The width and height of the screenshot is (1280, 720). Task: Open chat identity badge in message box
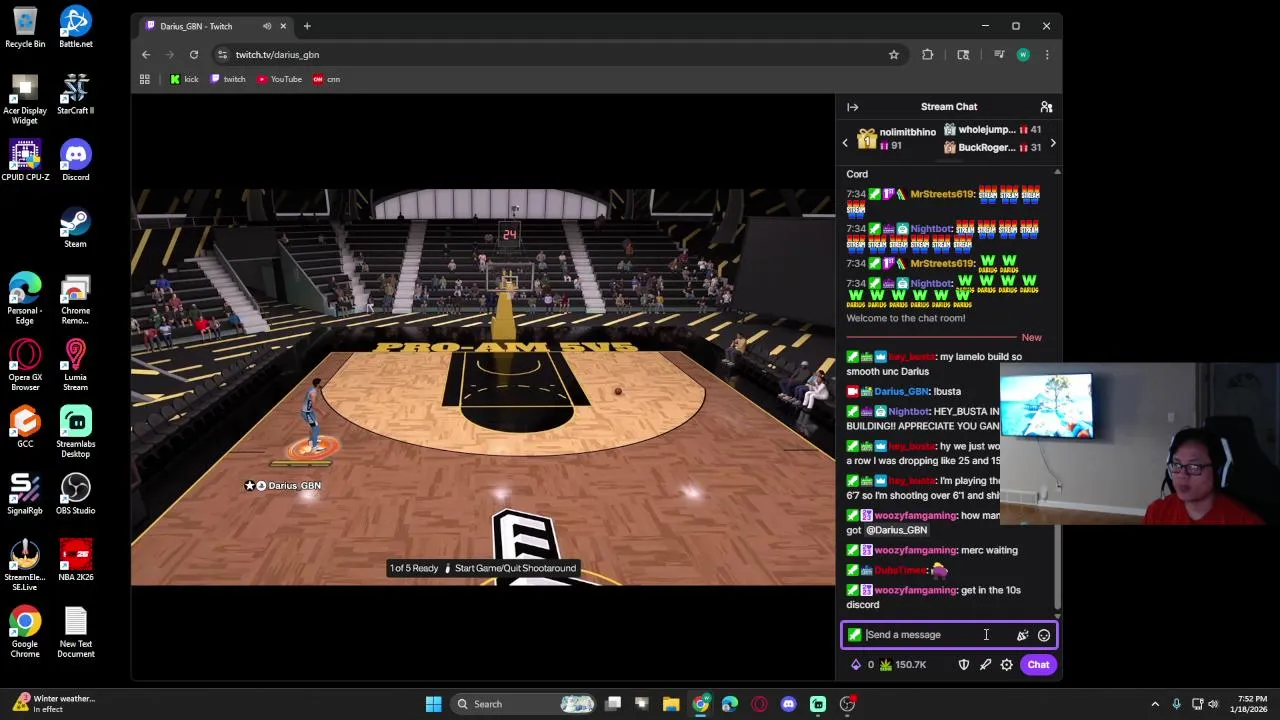[x=854, y=635]
